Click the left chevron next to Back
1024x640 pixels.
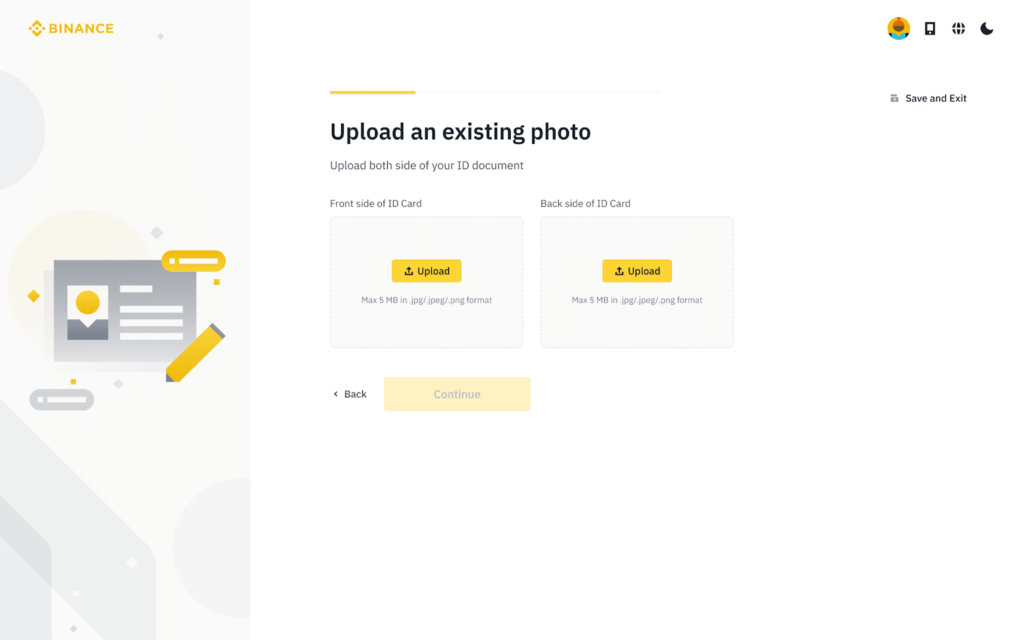coord(334,393)
